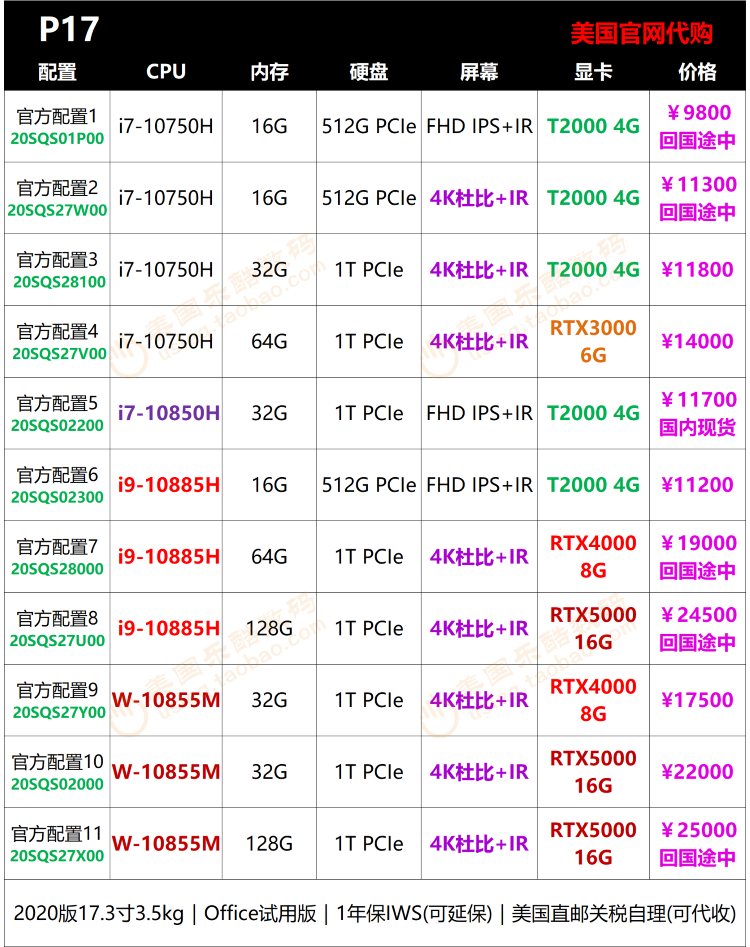The height and width of the screenshot is (947, 750).
Task: Select the CPU column header
Action: [x=166, y=72]
